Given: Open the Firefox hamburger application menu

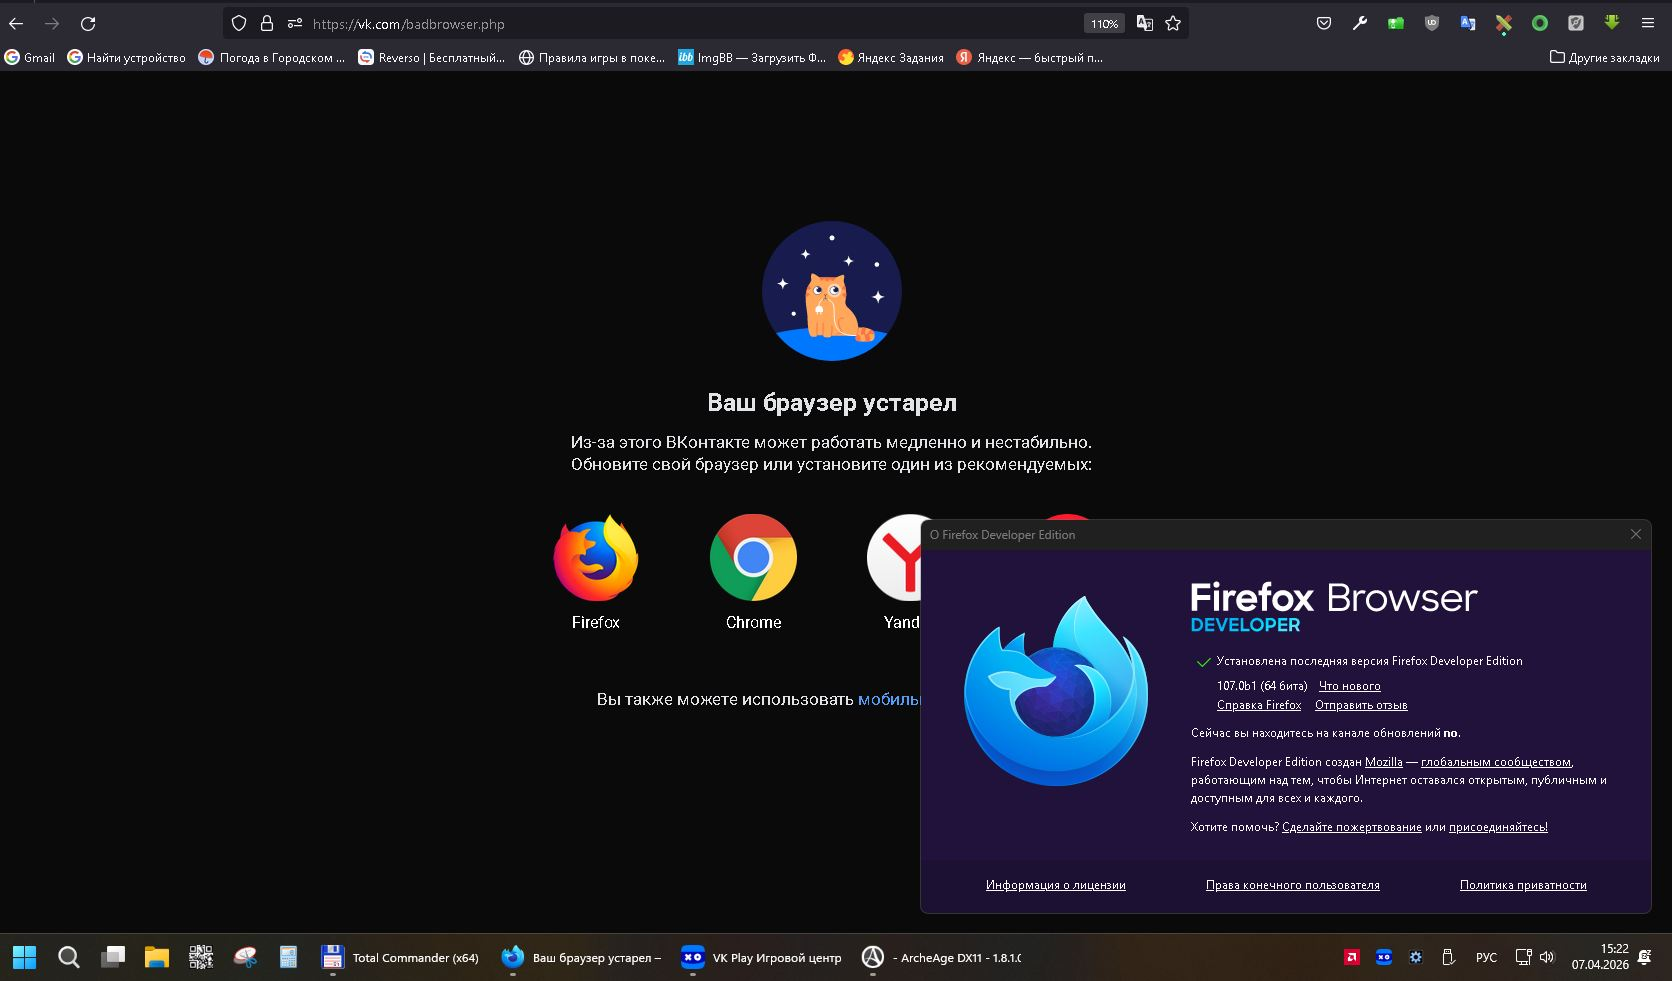Looking at the screenshot, I should tap(1648, 23).
